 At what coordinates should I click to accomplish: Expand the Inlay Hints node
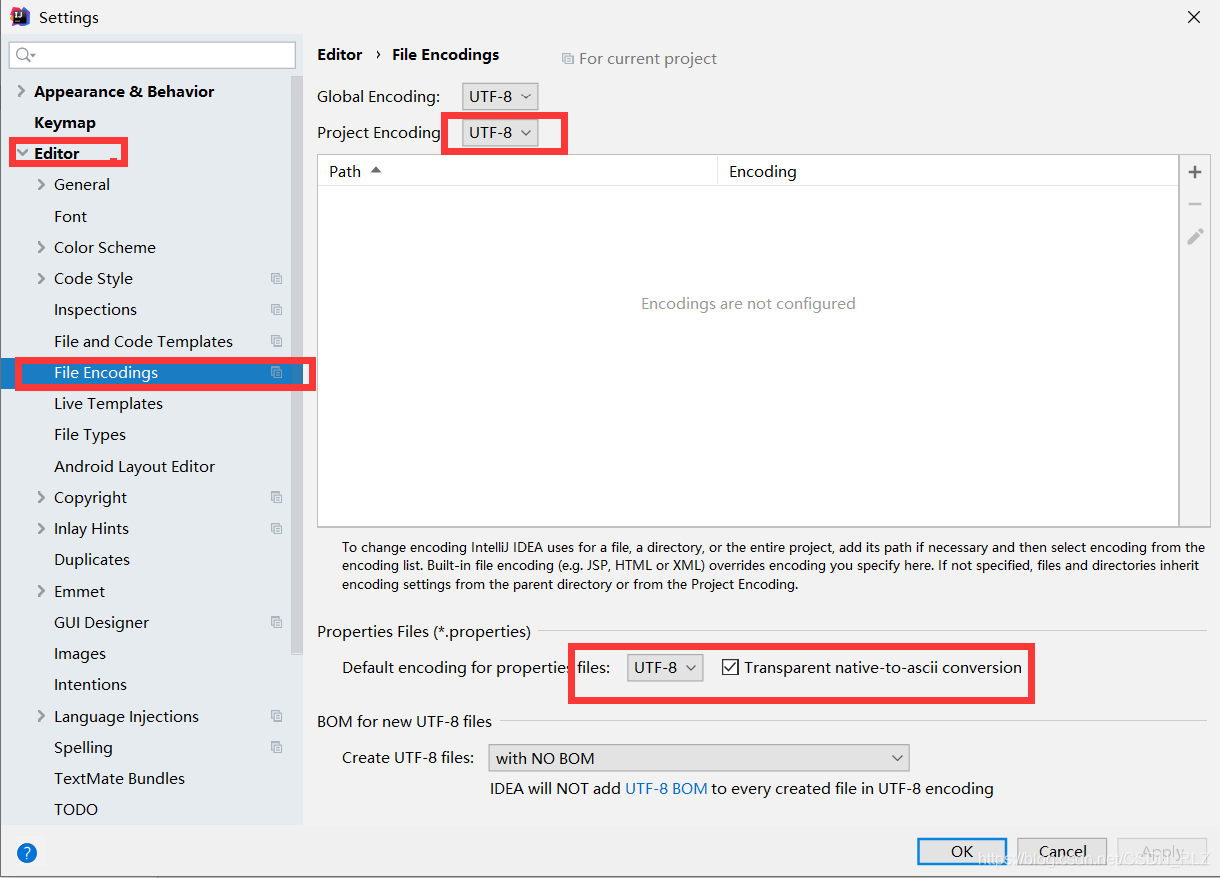pyautogui.click(x=41, y=528)
